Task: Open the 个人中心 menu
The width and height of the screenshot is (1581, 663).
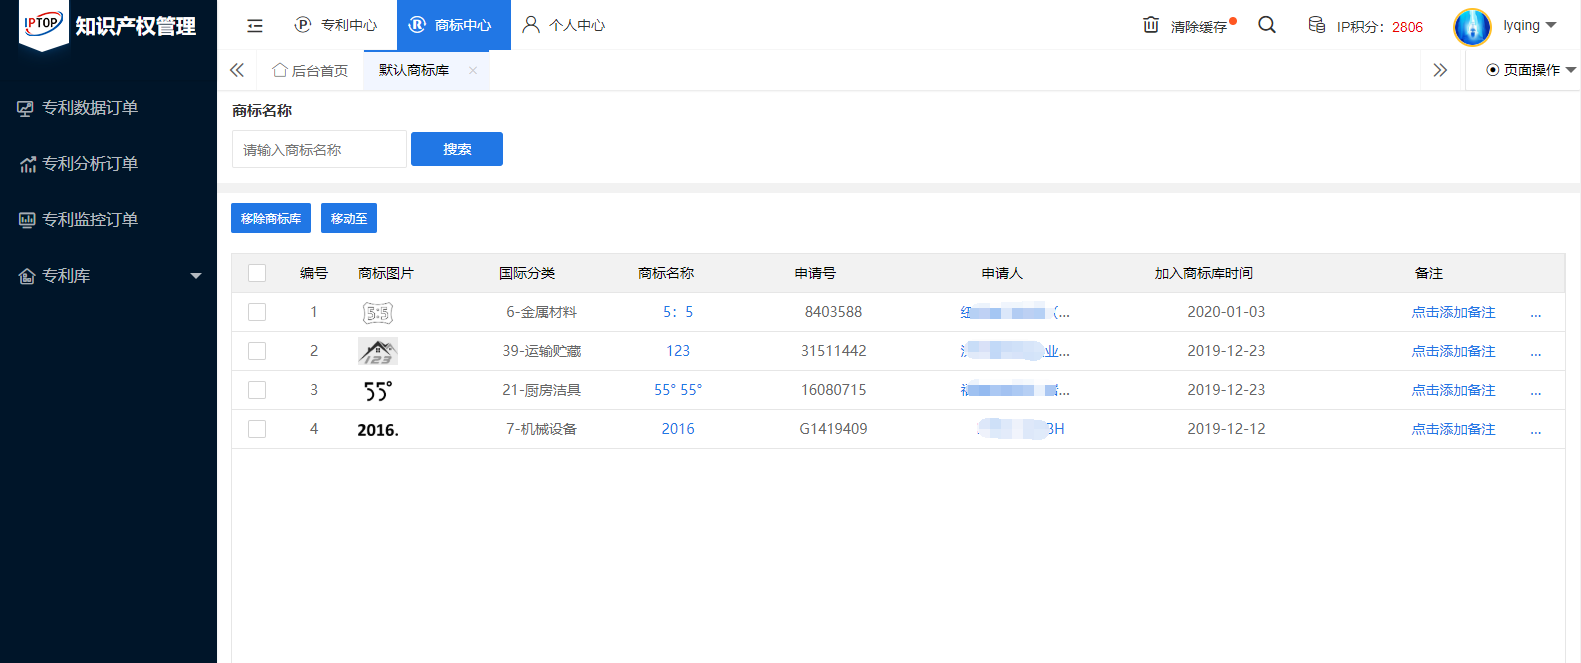Action: click(x=565, y=25)
